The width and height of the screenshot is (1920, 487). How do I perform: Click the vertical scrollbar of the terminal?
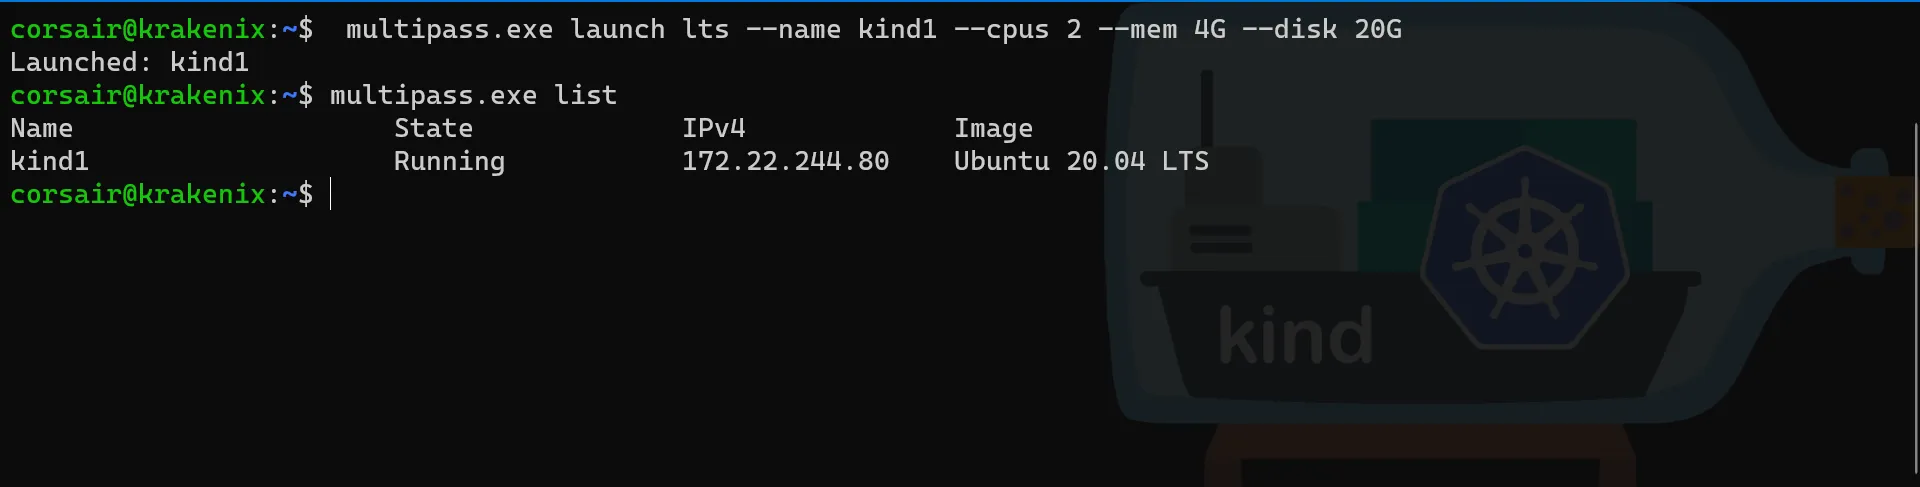tap(1914, 300)
